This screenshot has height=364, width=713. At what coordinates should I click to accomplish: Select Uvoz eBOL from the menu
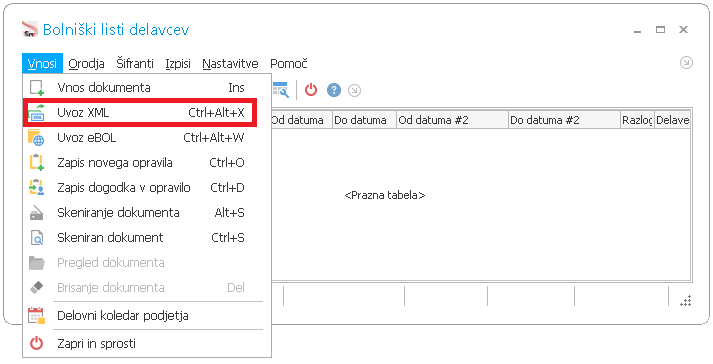click(147, 137)
